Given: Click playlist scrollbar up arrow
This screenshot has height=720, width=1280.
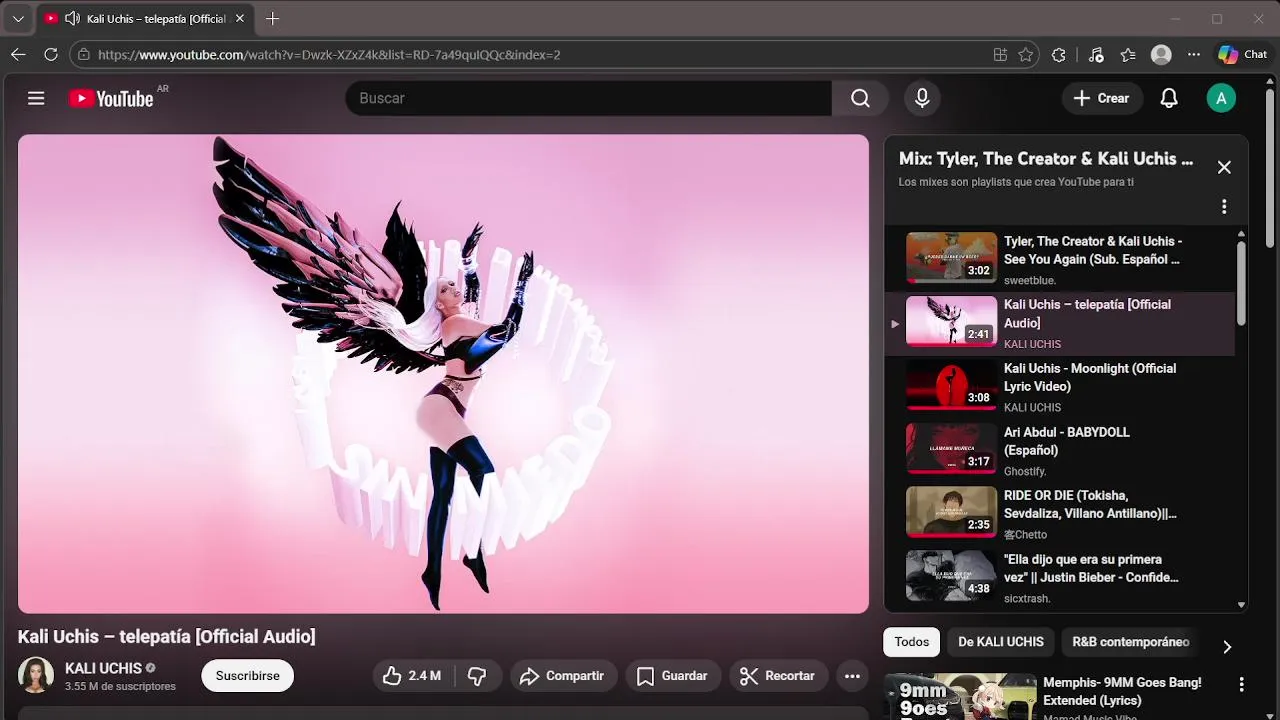Looking at the screenshot, I should 1241,234.
